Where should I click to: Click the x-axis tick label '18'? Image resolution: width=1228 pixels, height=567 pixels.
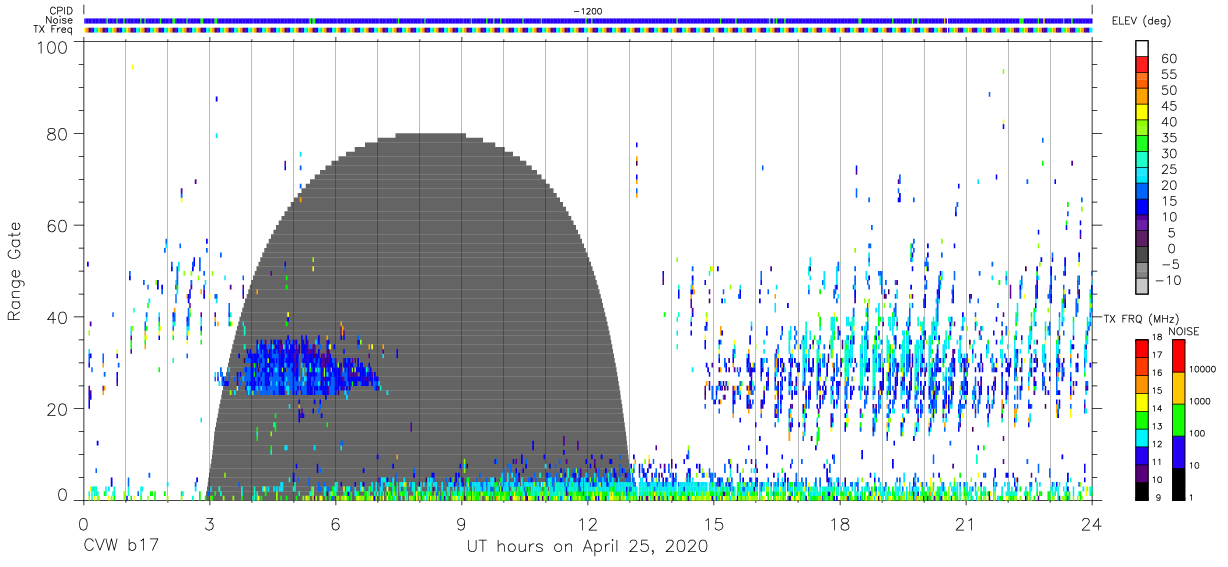click(840, 524)
